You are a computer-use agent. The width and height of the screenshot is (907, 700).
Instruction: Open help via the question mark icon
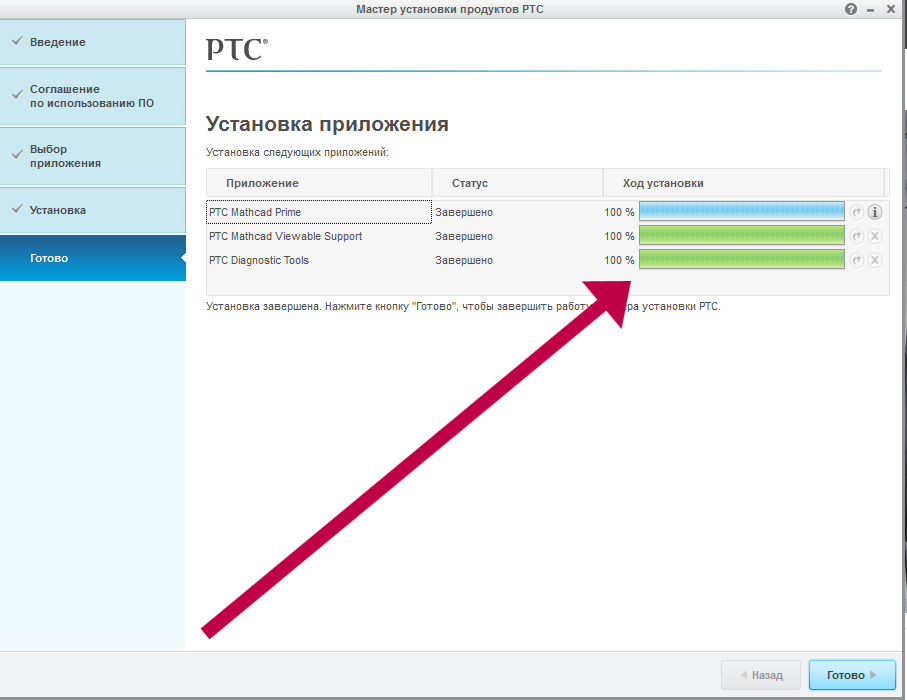(x=851, y=9)
